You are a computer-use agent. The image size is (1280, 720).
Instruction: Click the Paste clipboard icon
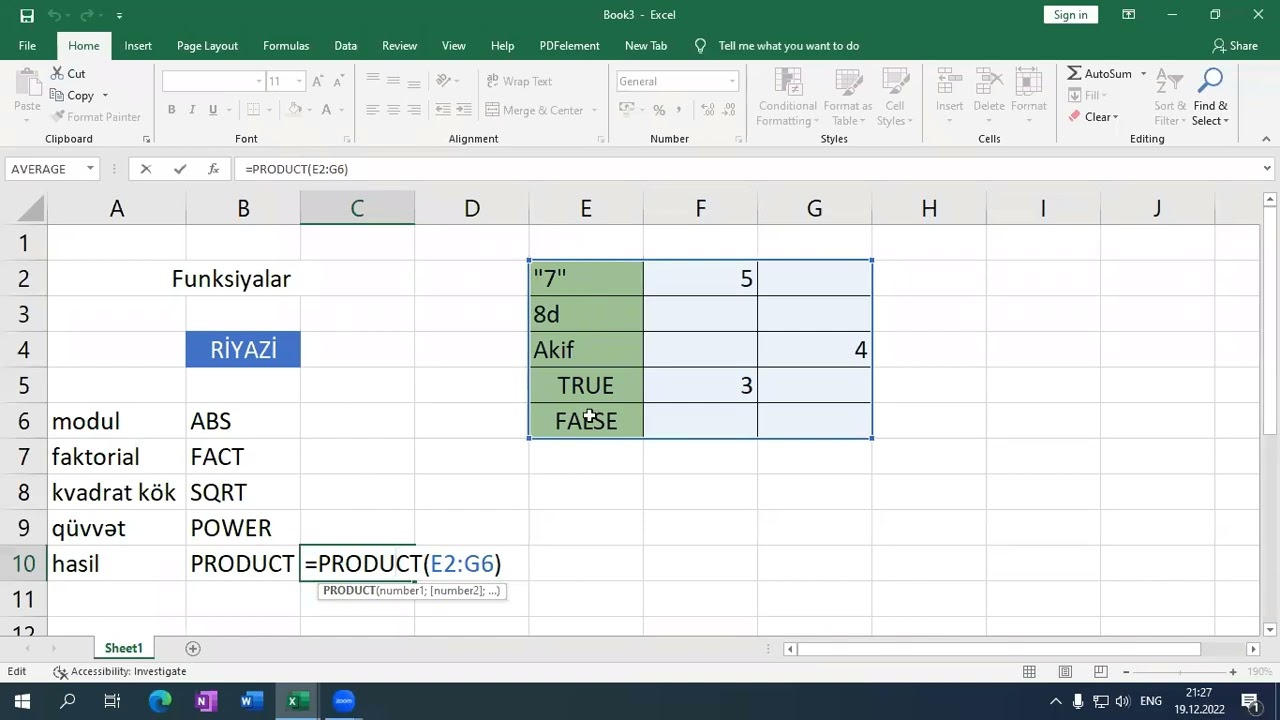pos(27,84)
